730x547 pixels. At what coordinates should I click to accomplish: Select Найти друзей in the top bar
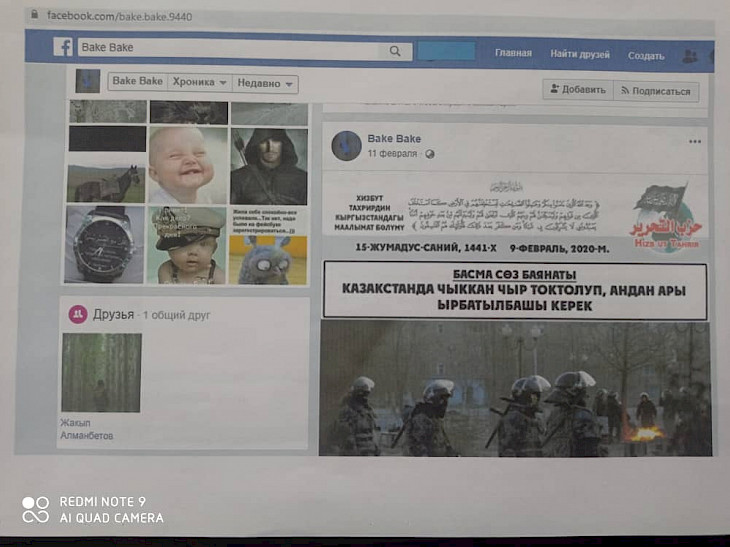pos(578,54)
